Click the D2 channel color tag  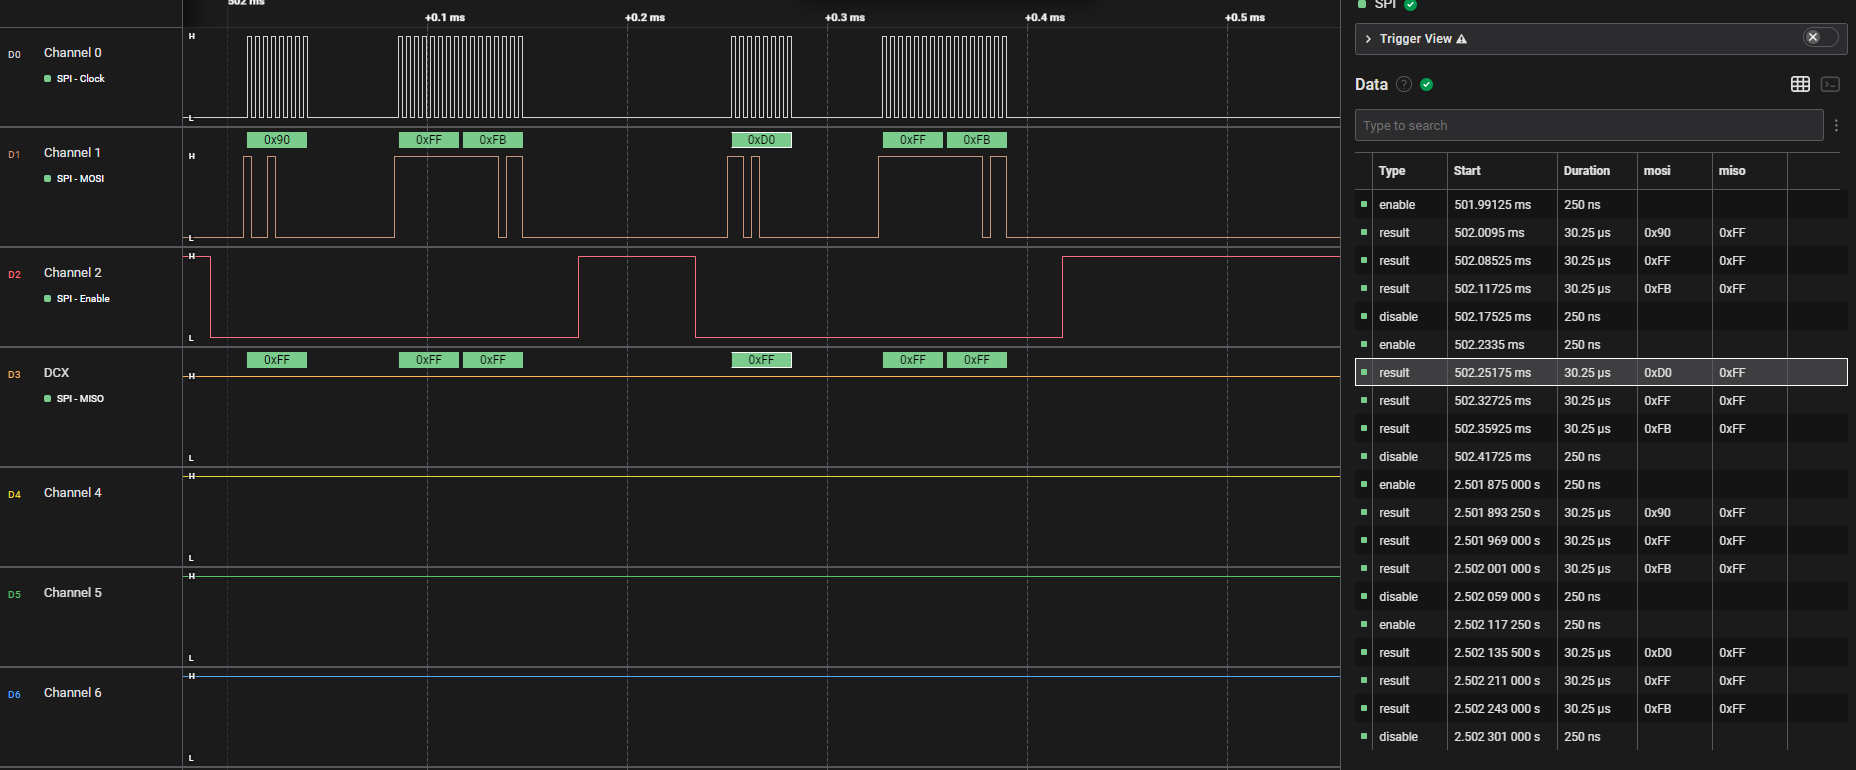[14, 275]
